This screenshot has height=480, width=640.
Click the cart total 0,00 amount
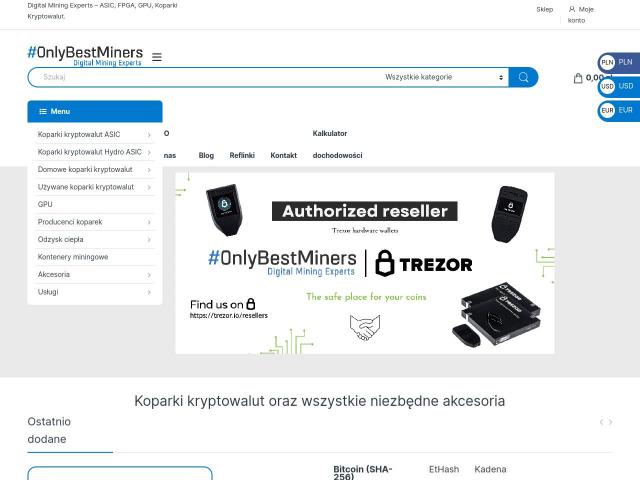599,78
